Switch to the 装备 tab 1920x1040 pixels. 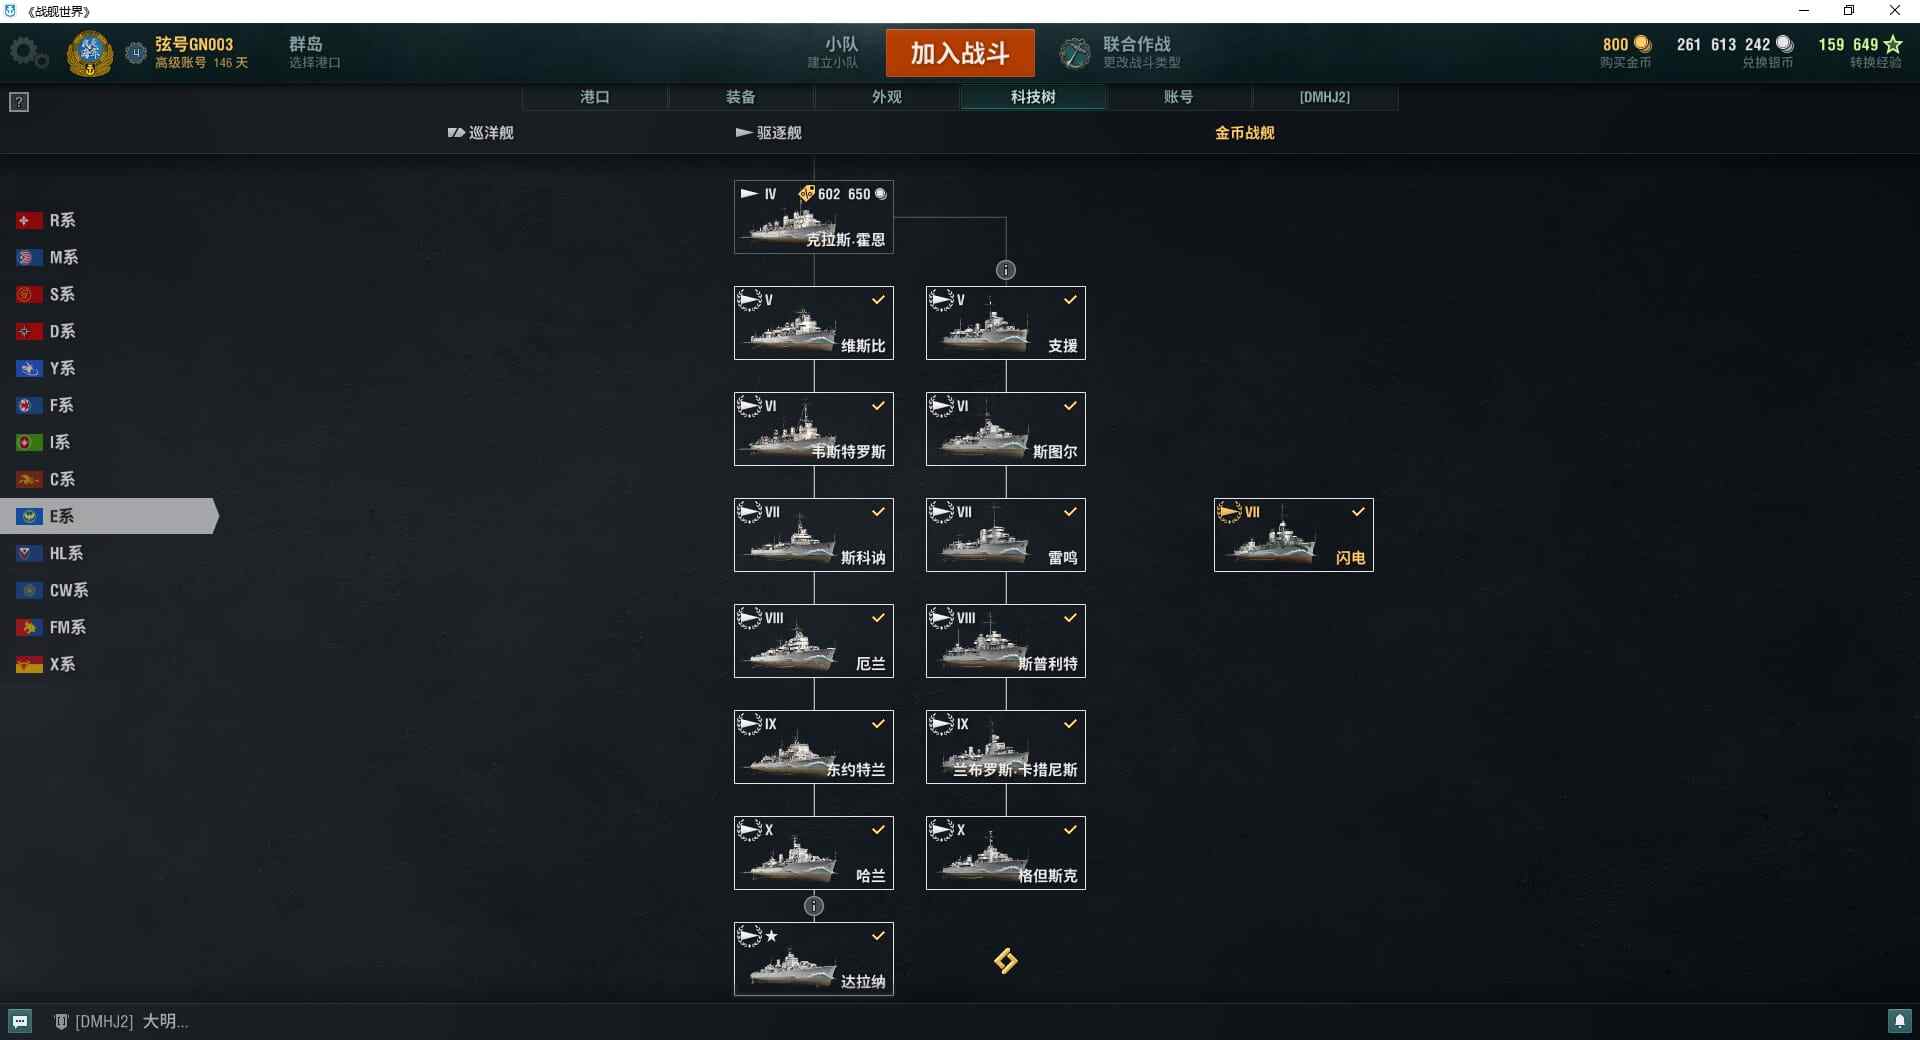click(x=741, y=97)
